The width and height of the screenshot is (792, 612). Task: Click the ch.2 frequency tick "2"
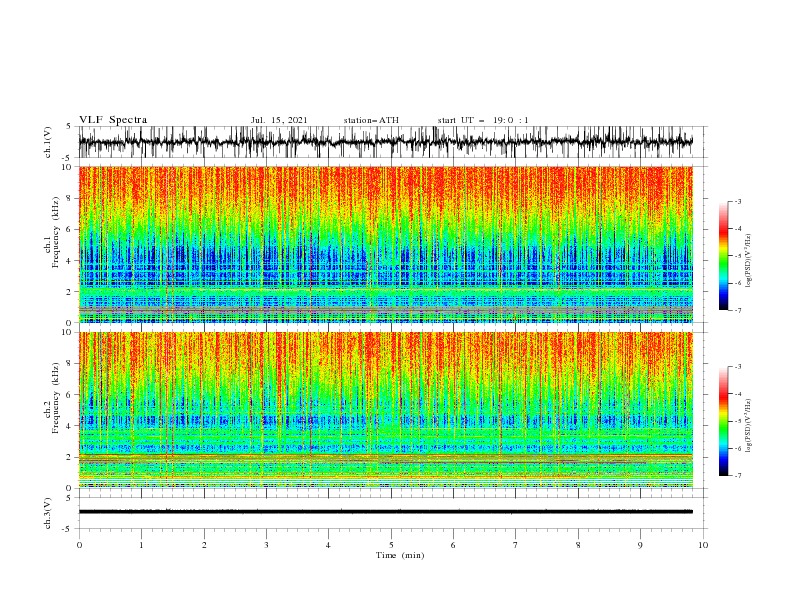(69, 457)
